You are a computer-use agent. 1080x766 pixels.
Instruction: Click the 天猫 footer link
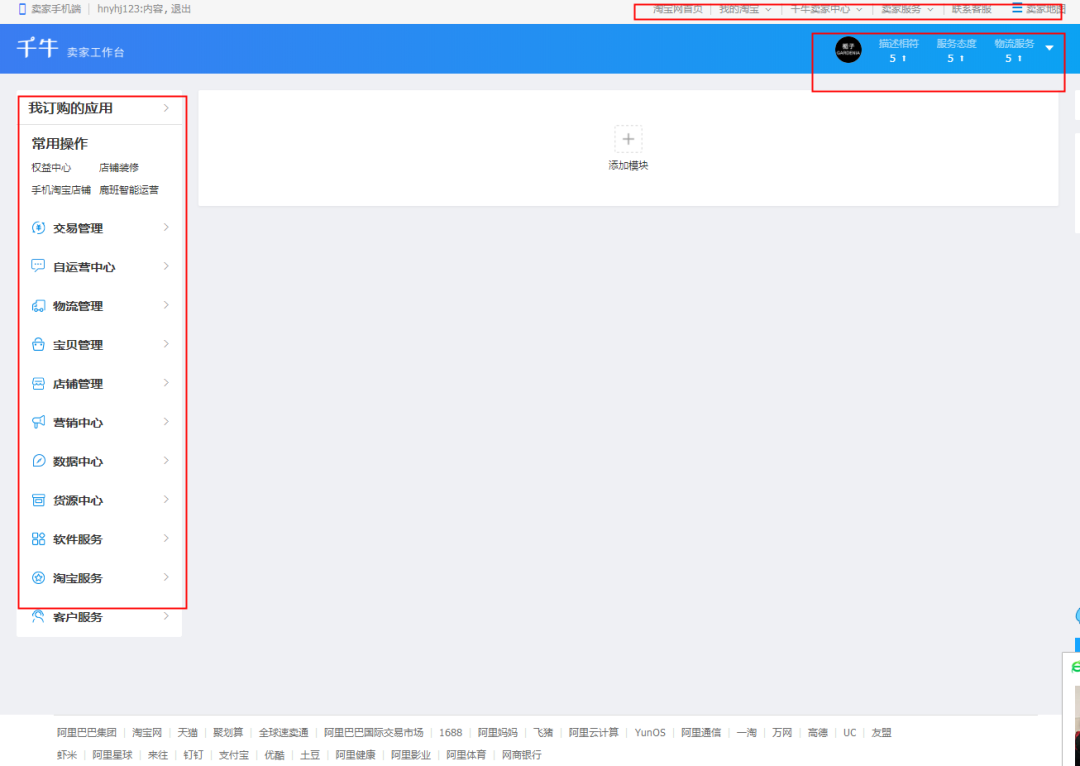[188, 733]
